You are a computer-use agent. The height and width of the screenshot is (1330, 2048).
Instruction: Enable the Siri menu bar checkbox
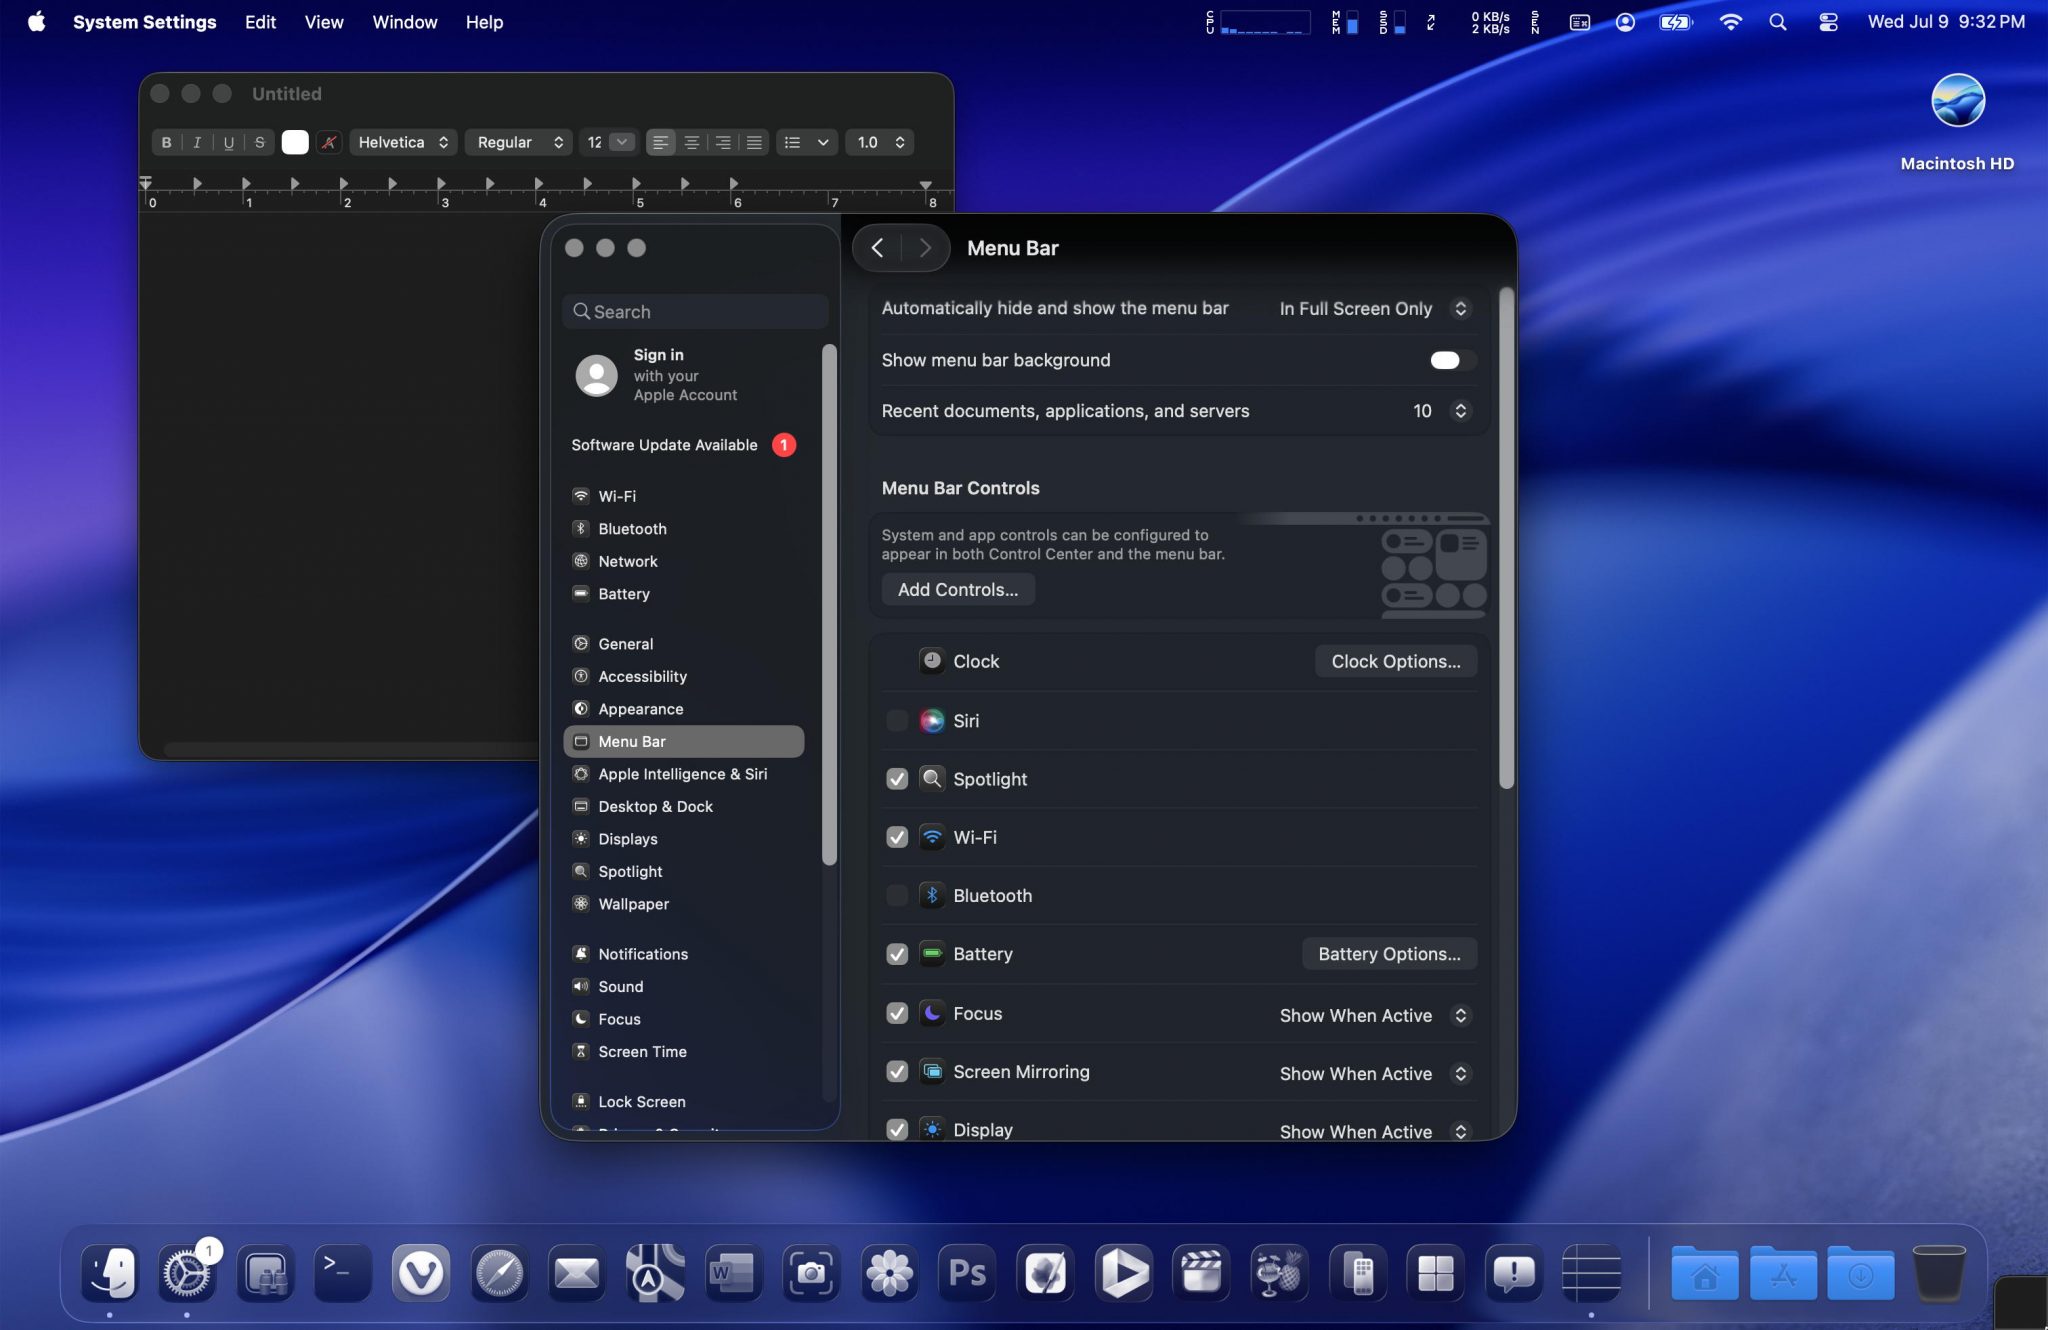point(897,721)
